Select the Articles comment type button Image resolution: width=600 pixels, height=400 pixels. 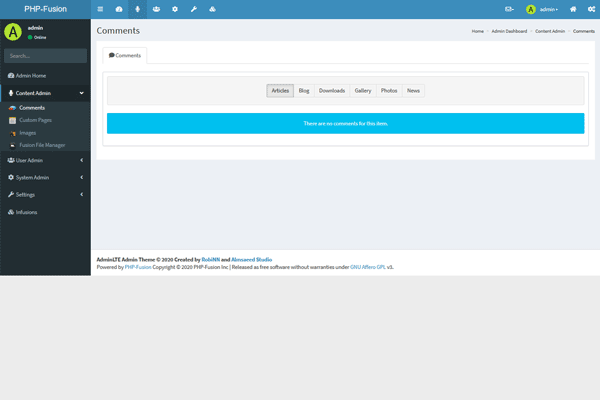coord(280,91)
